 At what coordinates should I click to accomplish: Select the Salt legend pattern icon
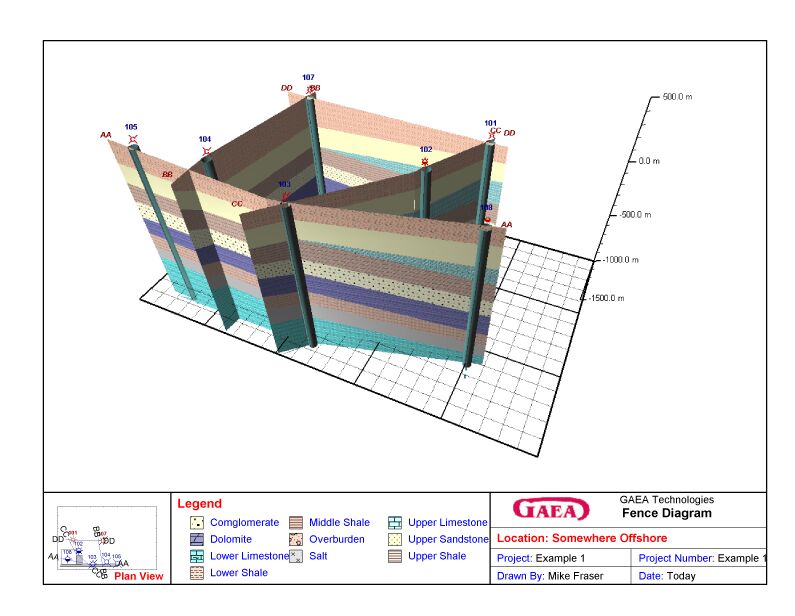pyautogui.click(x=296, y=556)
